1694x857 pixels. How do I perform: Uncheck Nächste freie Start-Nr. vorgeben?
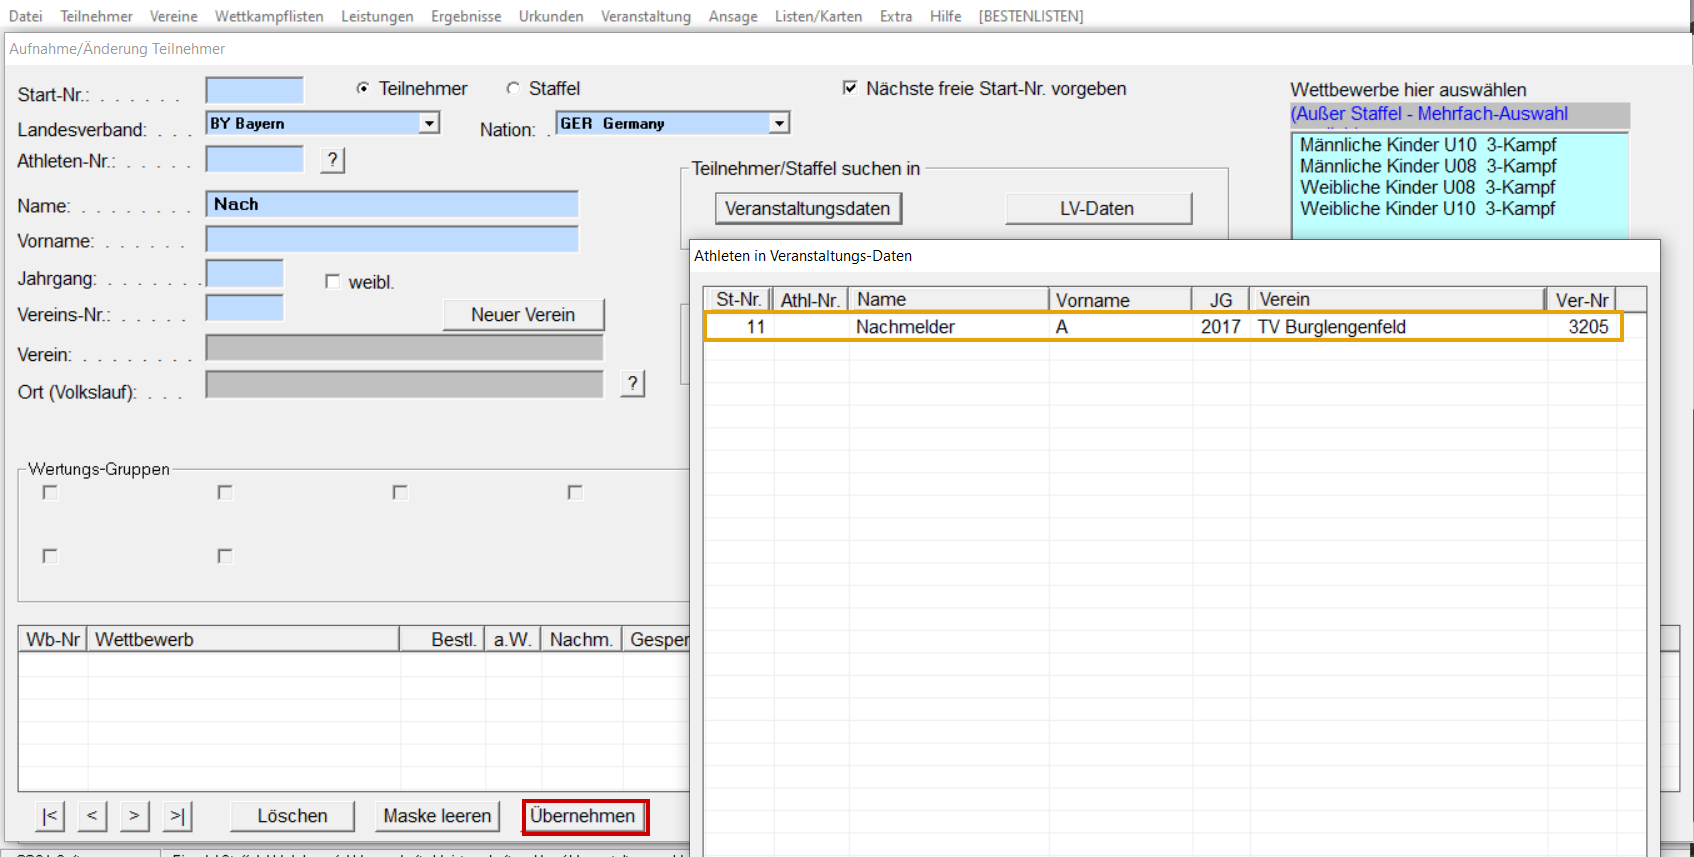[850, 88]
